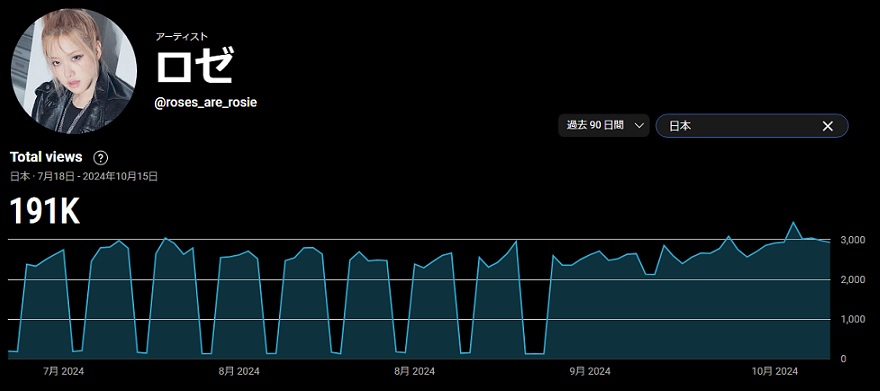The width and height of the screenshot is (880, 391).
Task: Click the アーティスト label above the name
Action: (182, 36)
